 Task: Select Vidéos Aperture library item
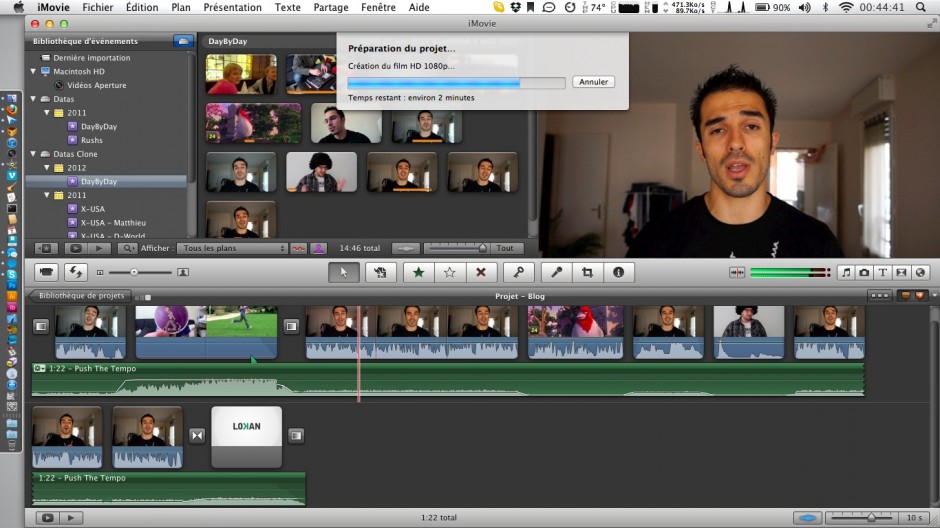(x=97, y=85)
